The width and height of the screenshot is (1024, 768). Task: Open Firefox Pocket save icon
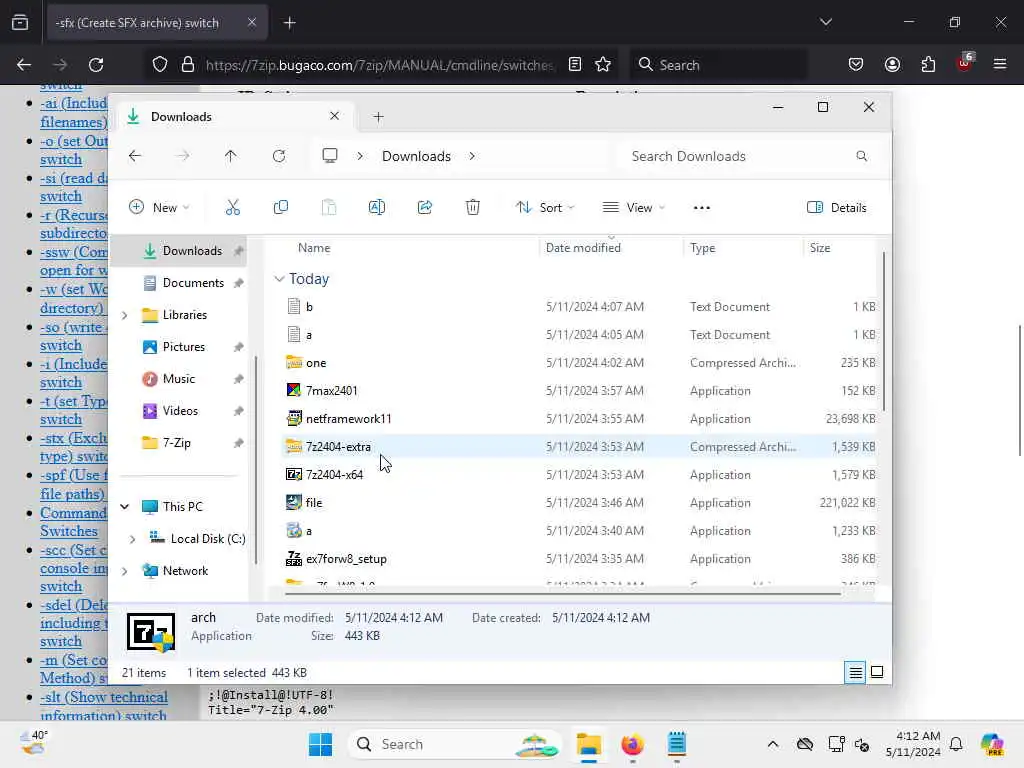tap(856, 65)
